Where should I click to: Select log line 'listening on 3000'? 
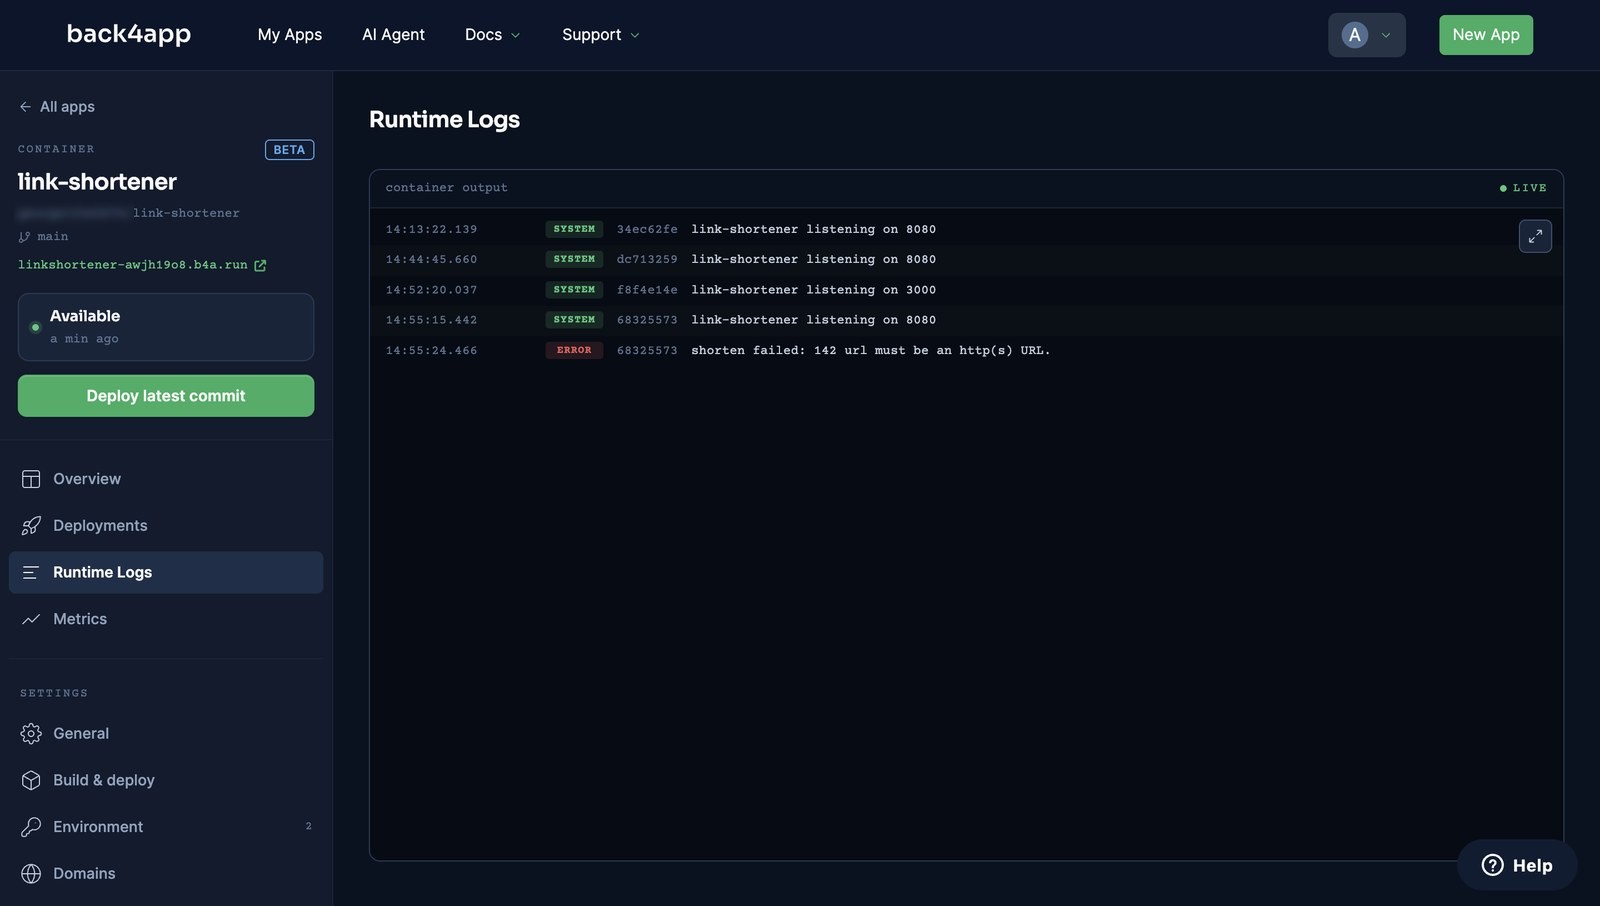(814, 290)
